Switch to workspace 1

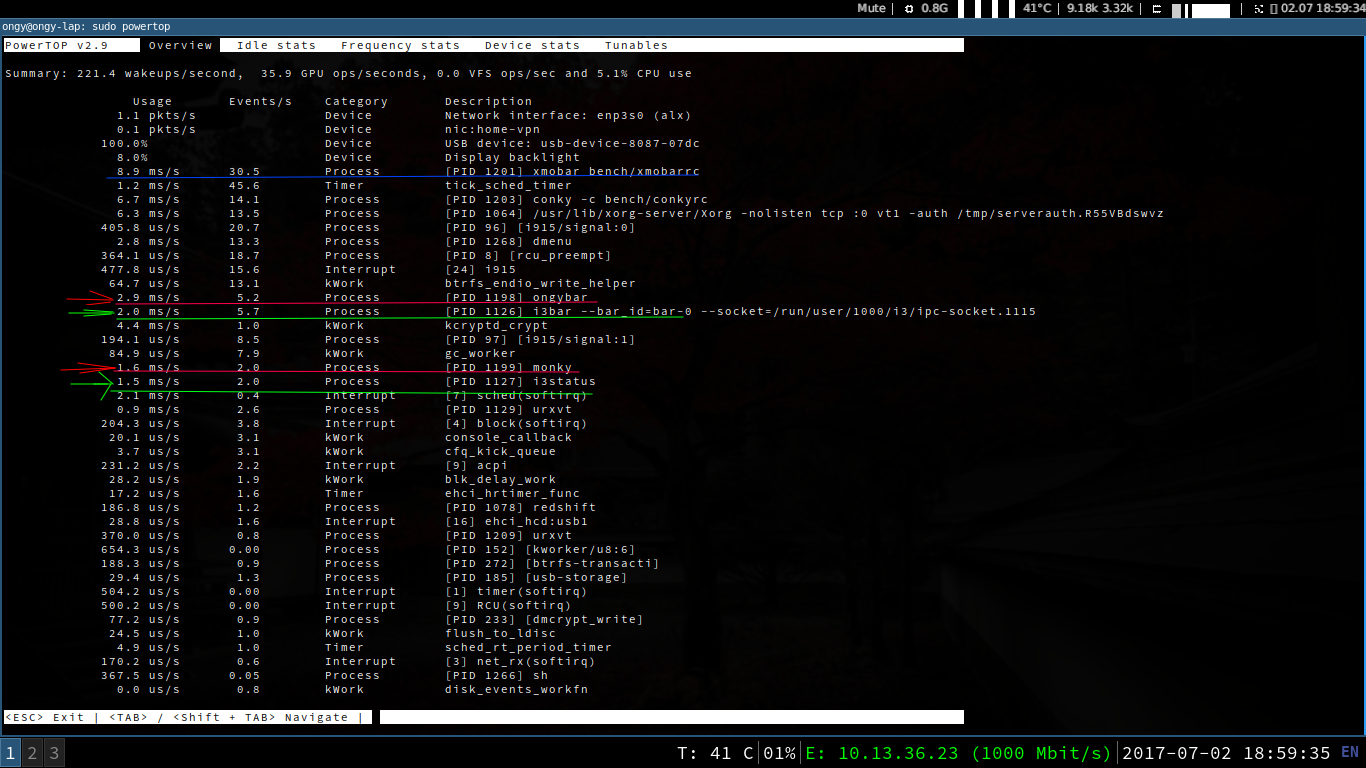(10, 753)
